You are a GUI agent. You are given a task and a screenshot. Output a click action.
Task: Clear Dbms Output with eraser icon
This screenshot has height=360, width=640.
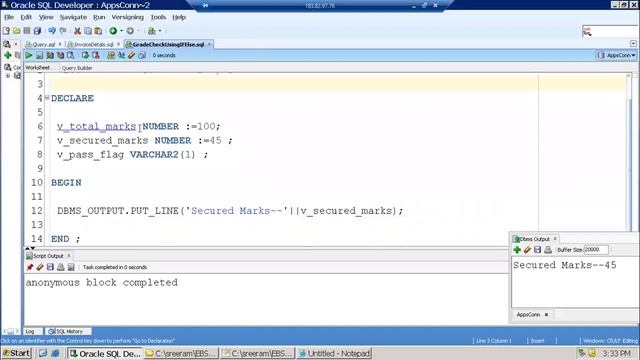pos(527,250)
